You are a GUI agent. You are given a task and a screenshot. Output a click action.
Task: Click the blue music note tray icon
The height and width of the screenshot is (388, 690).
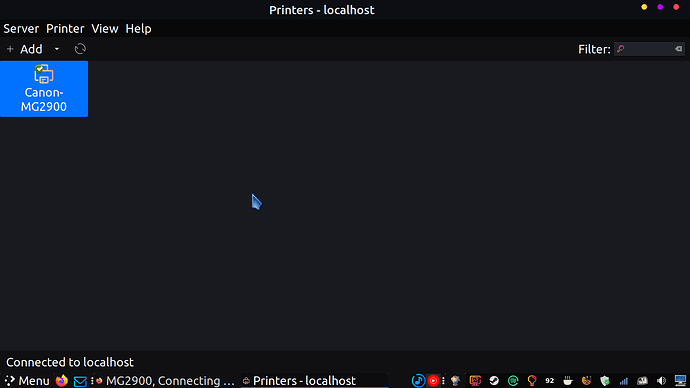[x=418, y=381]
